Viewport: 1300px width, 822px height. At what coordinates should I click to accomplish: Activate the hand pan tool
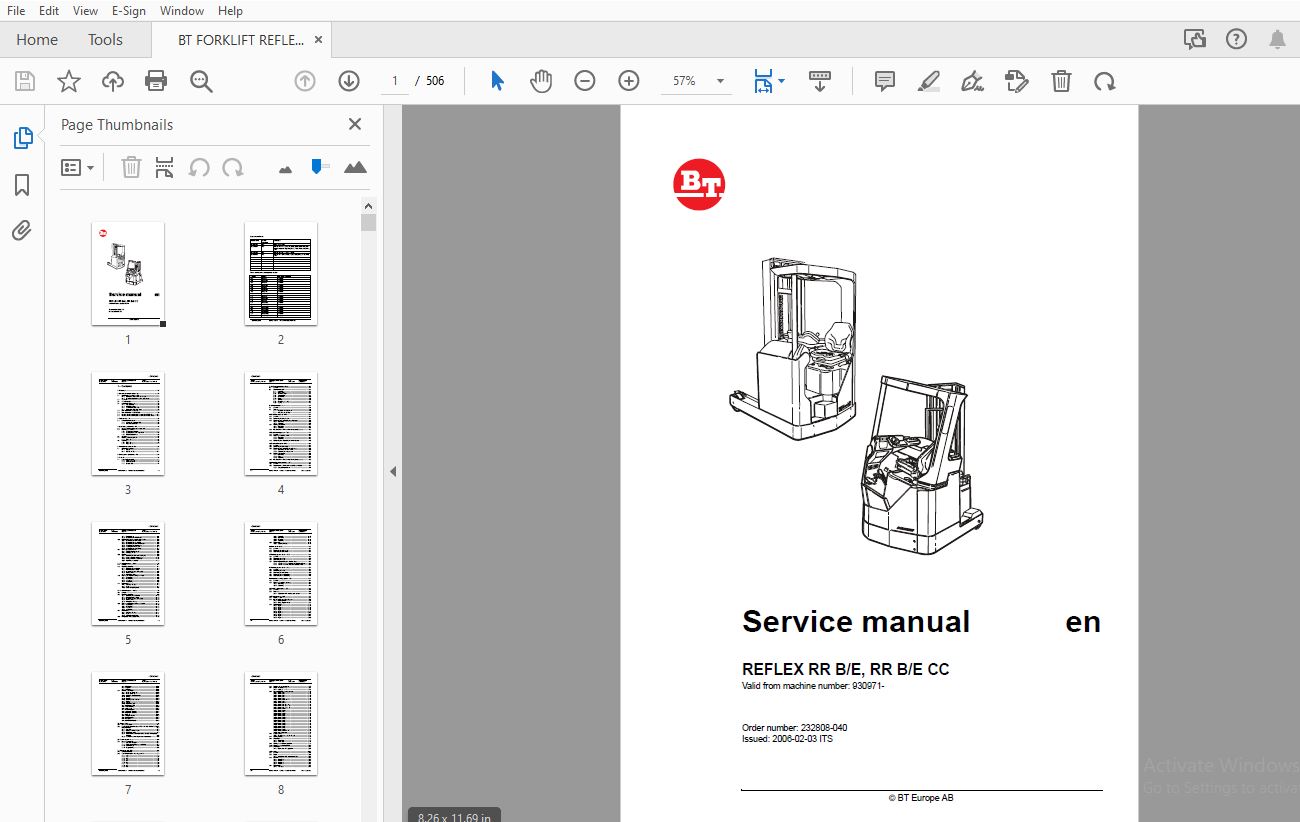coord(541,81)
